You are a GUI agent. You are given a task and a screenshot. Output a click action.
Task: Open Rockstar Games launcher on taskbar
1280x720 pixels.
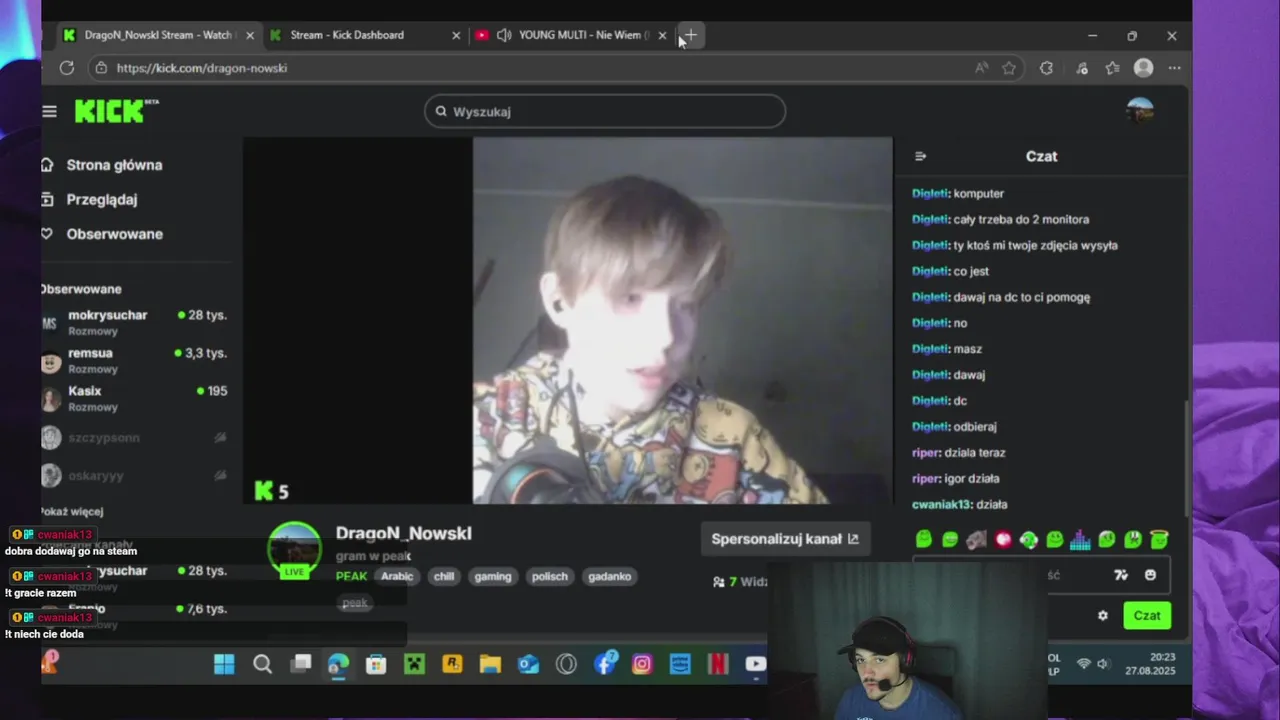tap(452, 664)
